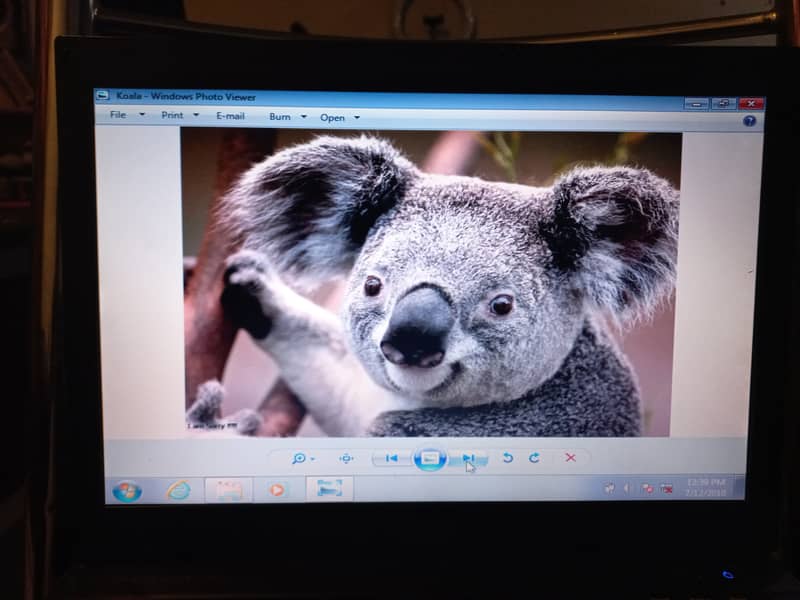Open the zoom magnifier control

tap(299, 458)
